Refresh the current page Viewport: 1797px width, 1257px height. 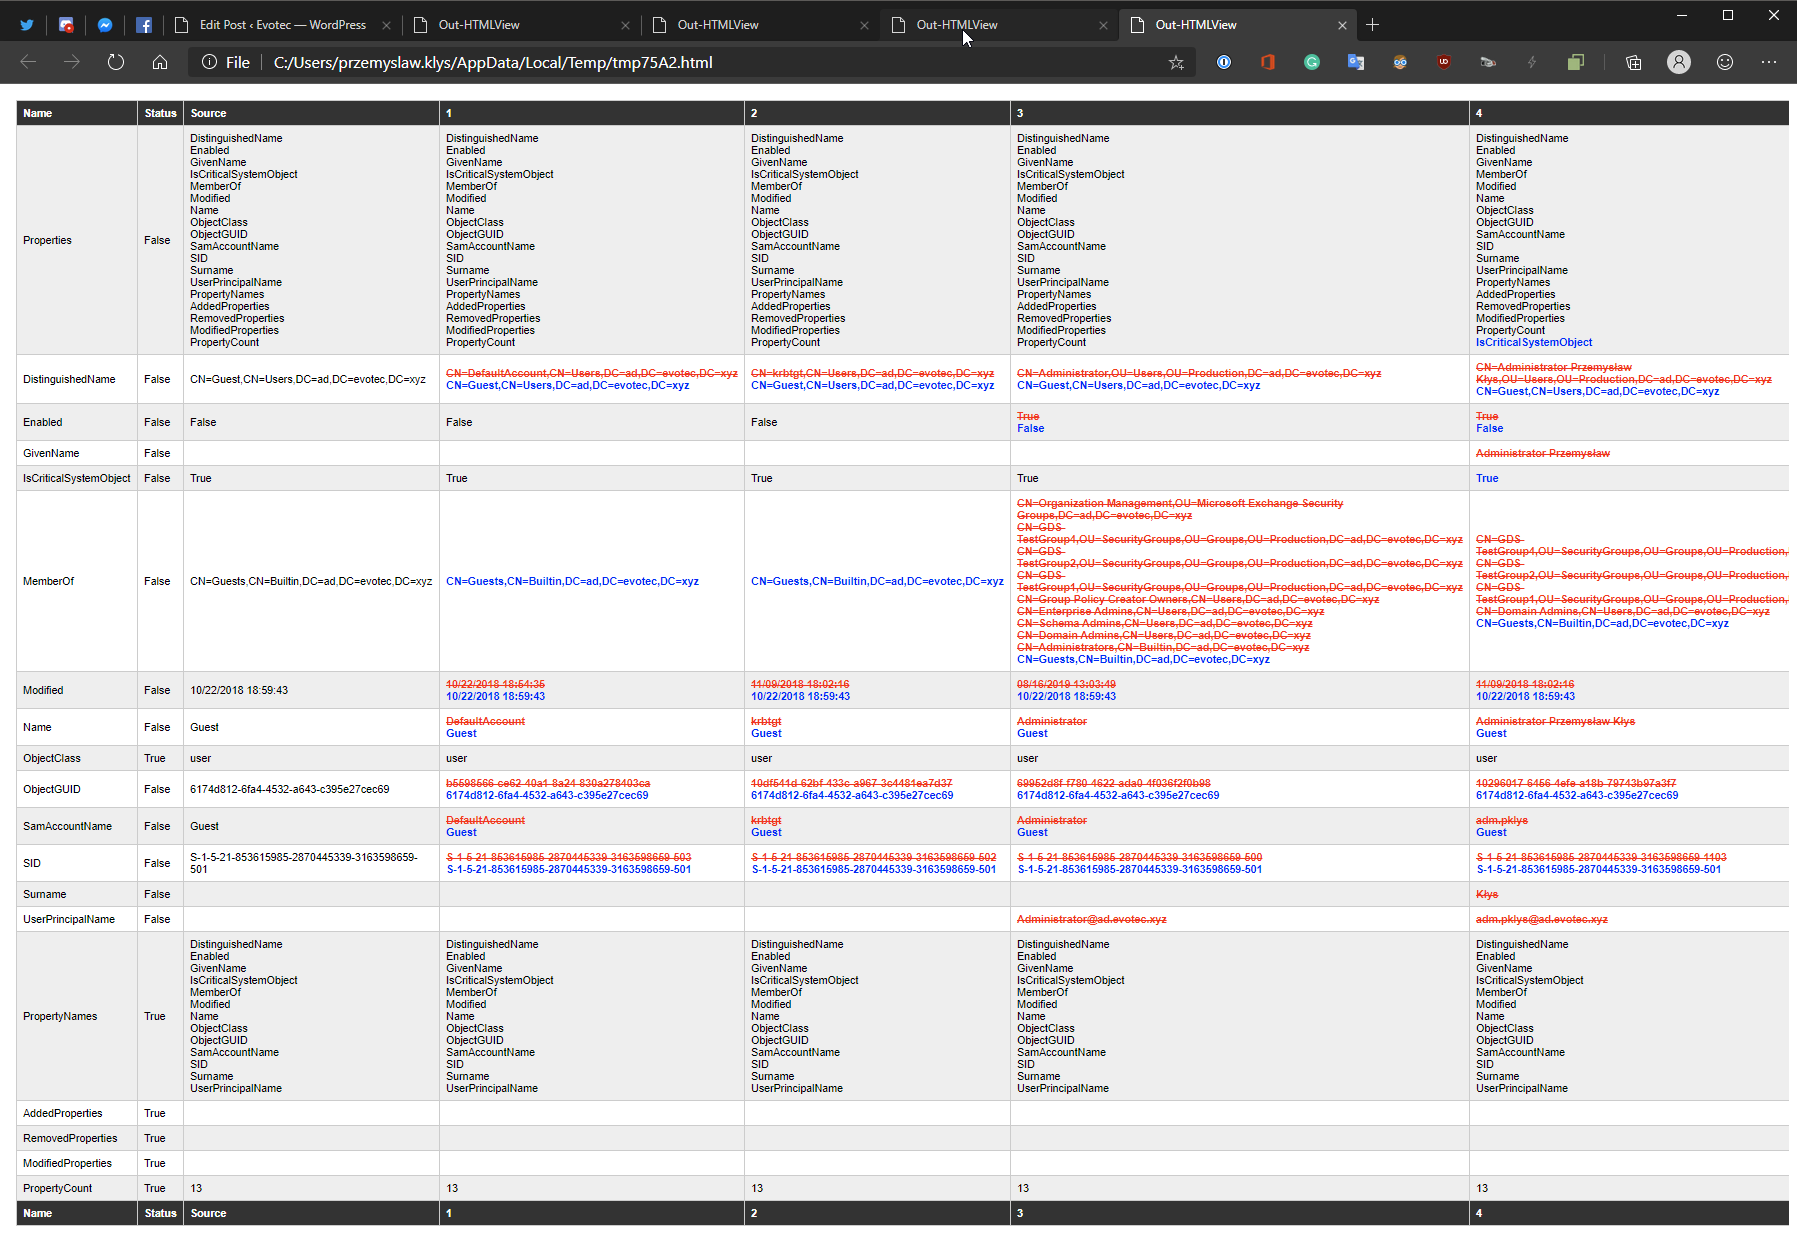point(115,62)
